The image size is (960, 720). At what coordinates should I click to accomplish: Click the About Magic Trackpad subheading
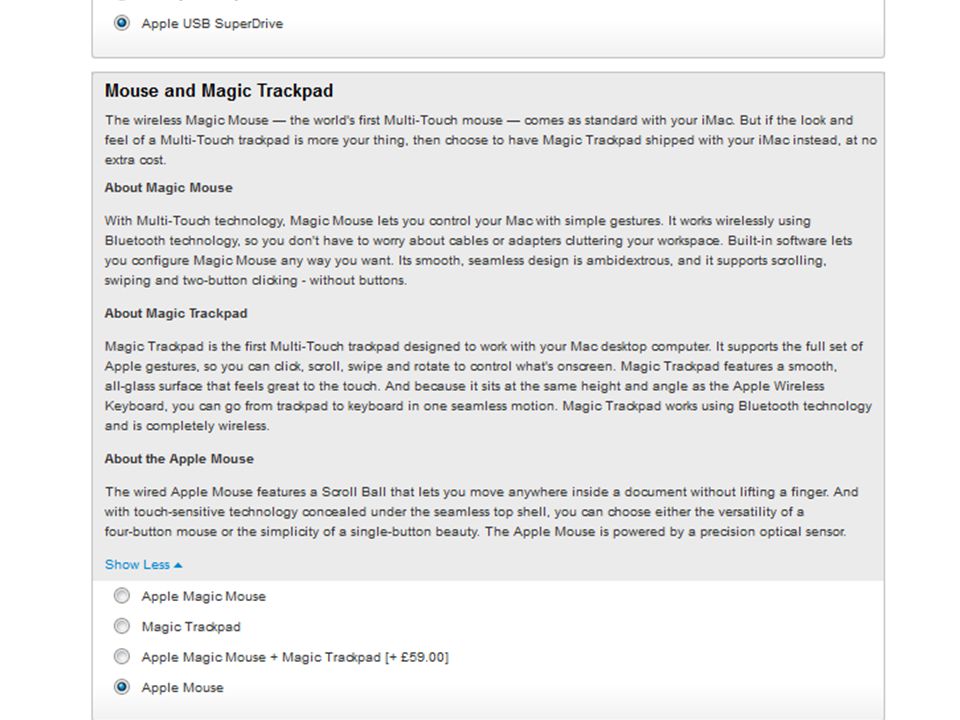(x=176, y=313)
